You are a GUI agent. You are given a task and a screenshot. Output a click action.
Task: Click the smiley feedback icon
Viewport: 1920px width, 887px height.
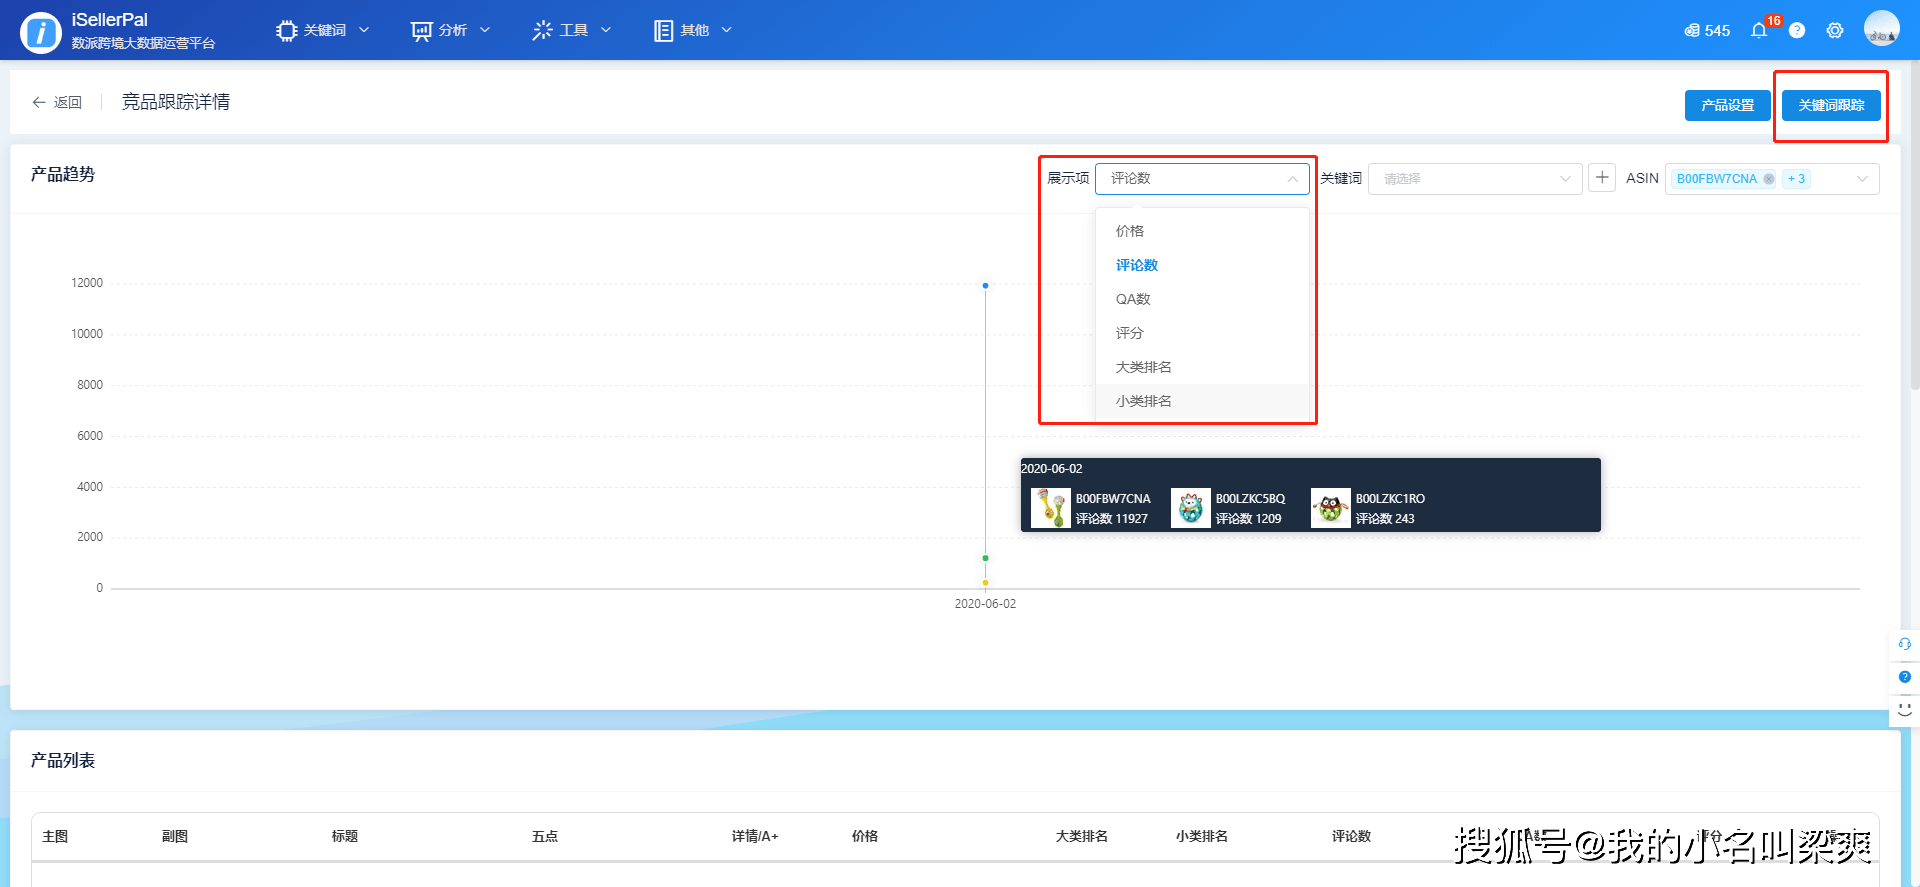[1904, 710]
